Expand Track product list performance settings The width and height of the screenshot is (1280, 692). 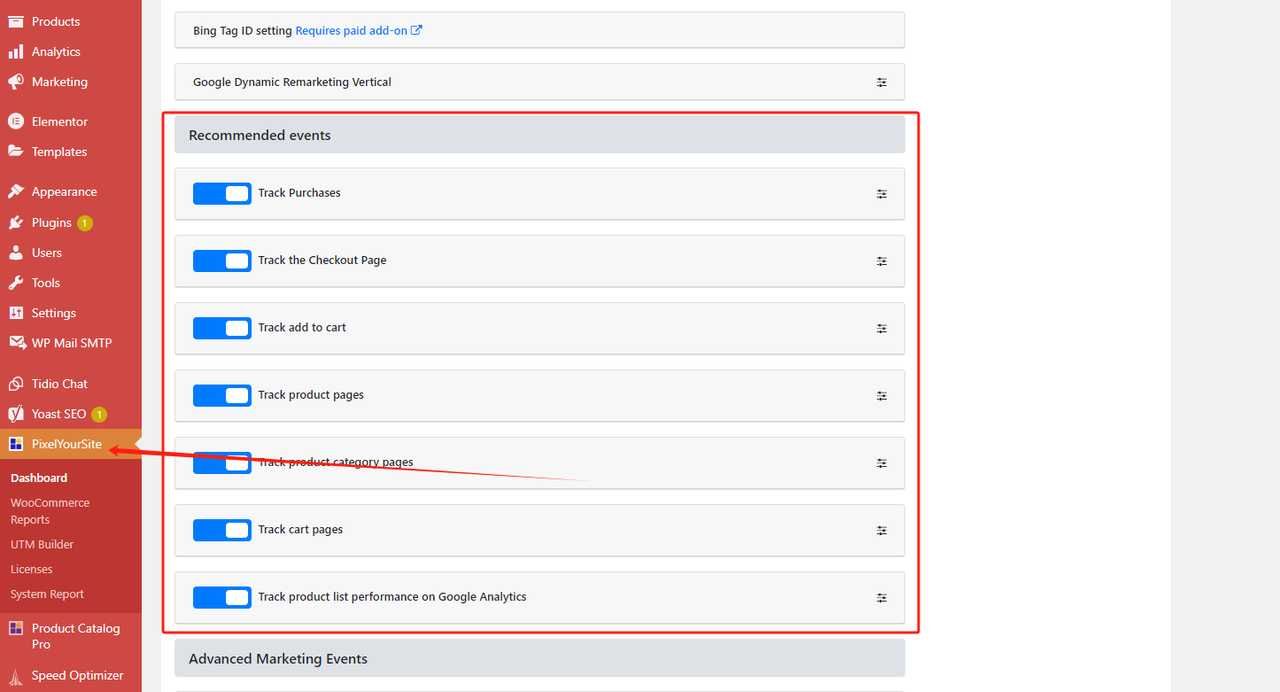(882, 598)
